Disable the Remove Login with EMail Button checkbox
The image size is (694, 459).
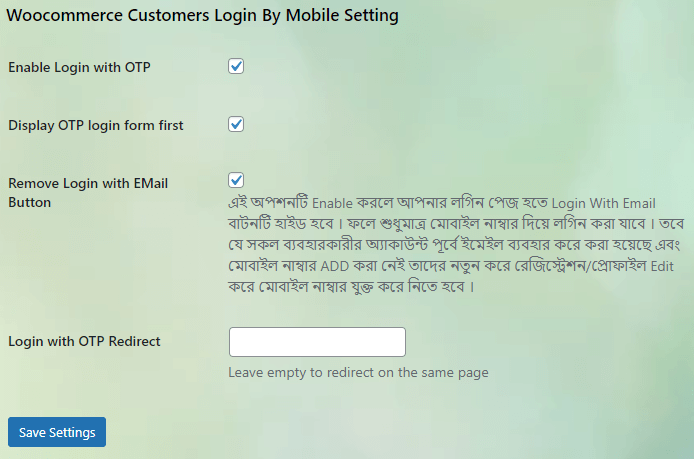click(x=236, y=180)
